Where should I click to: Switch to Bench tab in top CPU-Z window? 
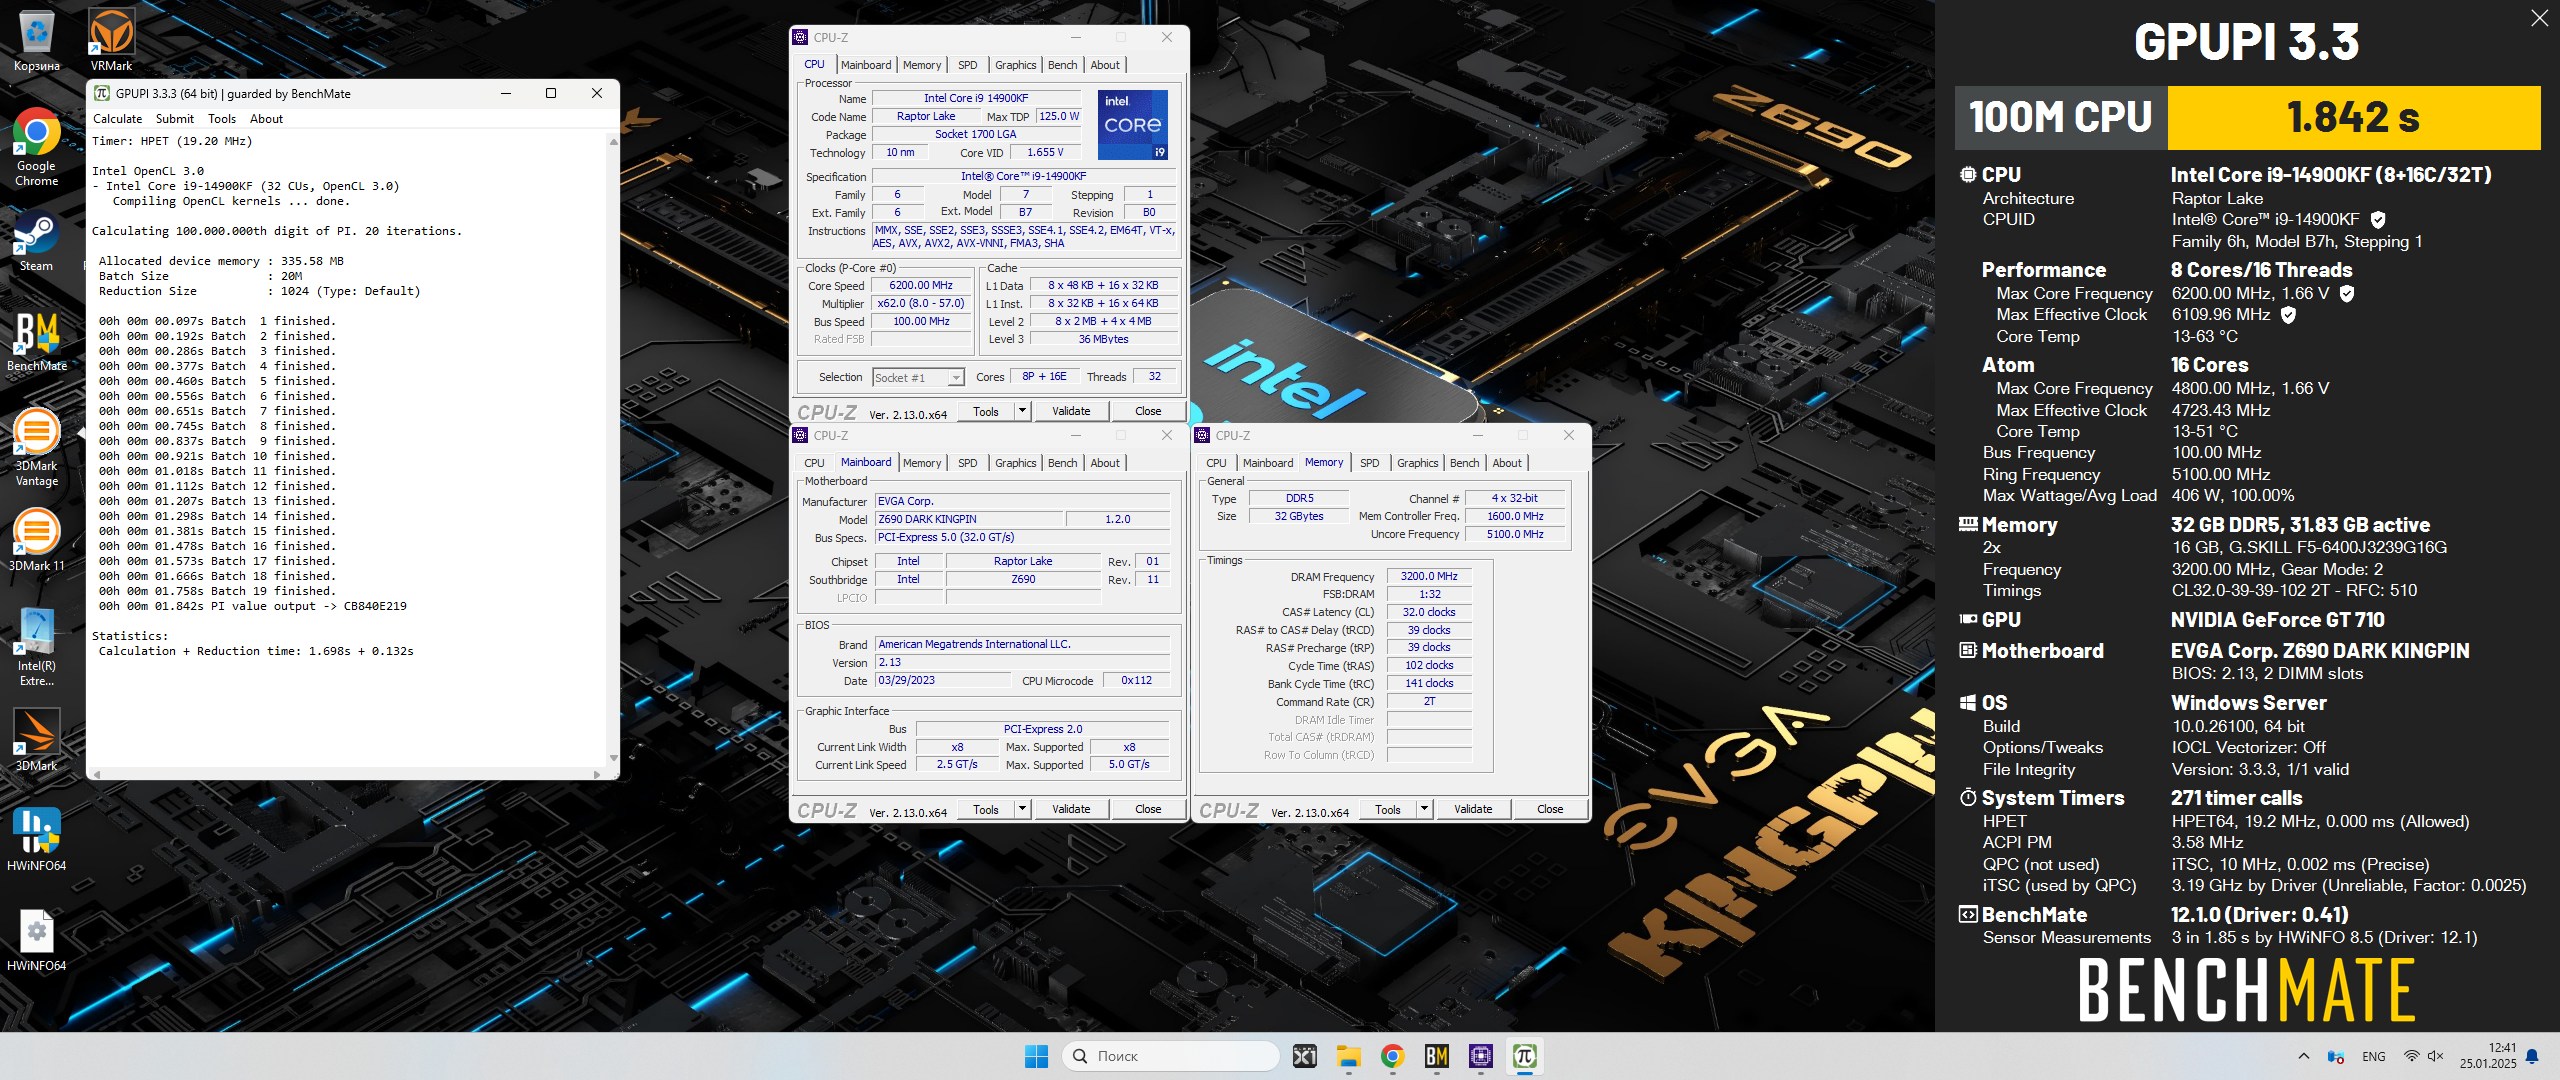pos(1063,65)
